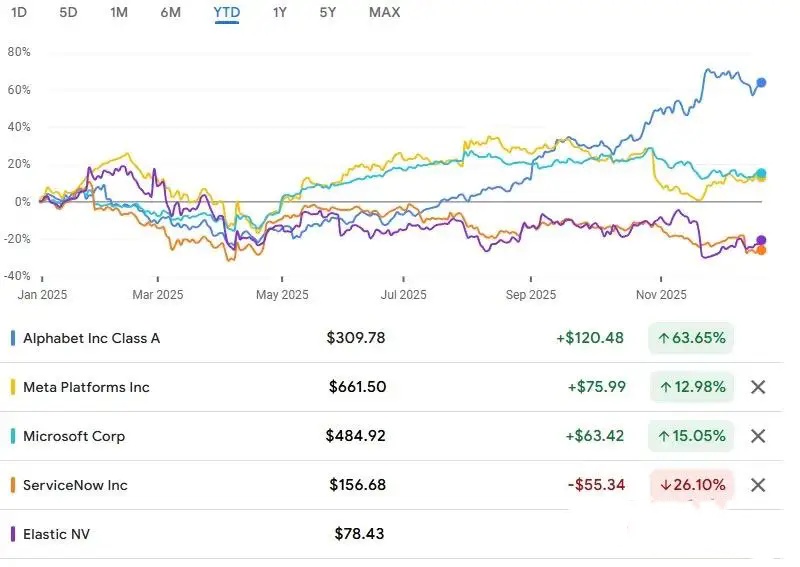Show the 1M chart range
The height and width of the screenshot is (567, 800).
(119, 12)
